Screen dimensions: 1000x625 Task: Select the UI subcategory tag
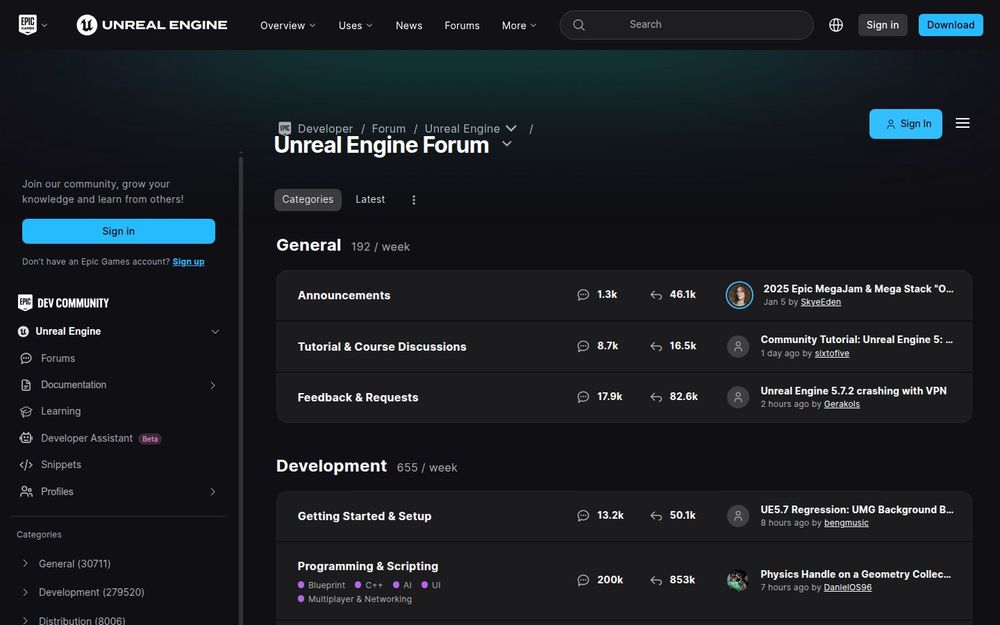pyautogui.click(x=431, y=585)
